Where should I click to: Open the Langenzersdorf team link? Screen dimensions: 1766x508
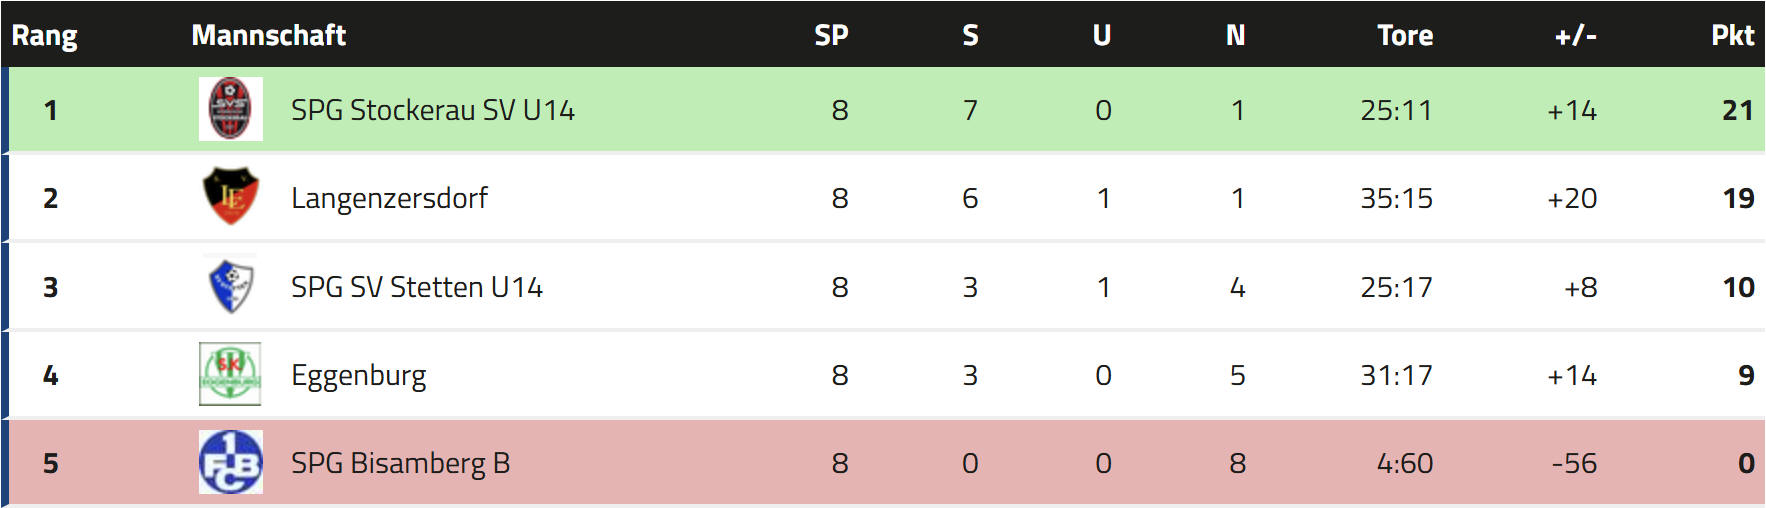[389, 198]
